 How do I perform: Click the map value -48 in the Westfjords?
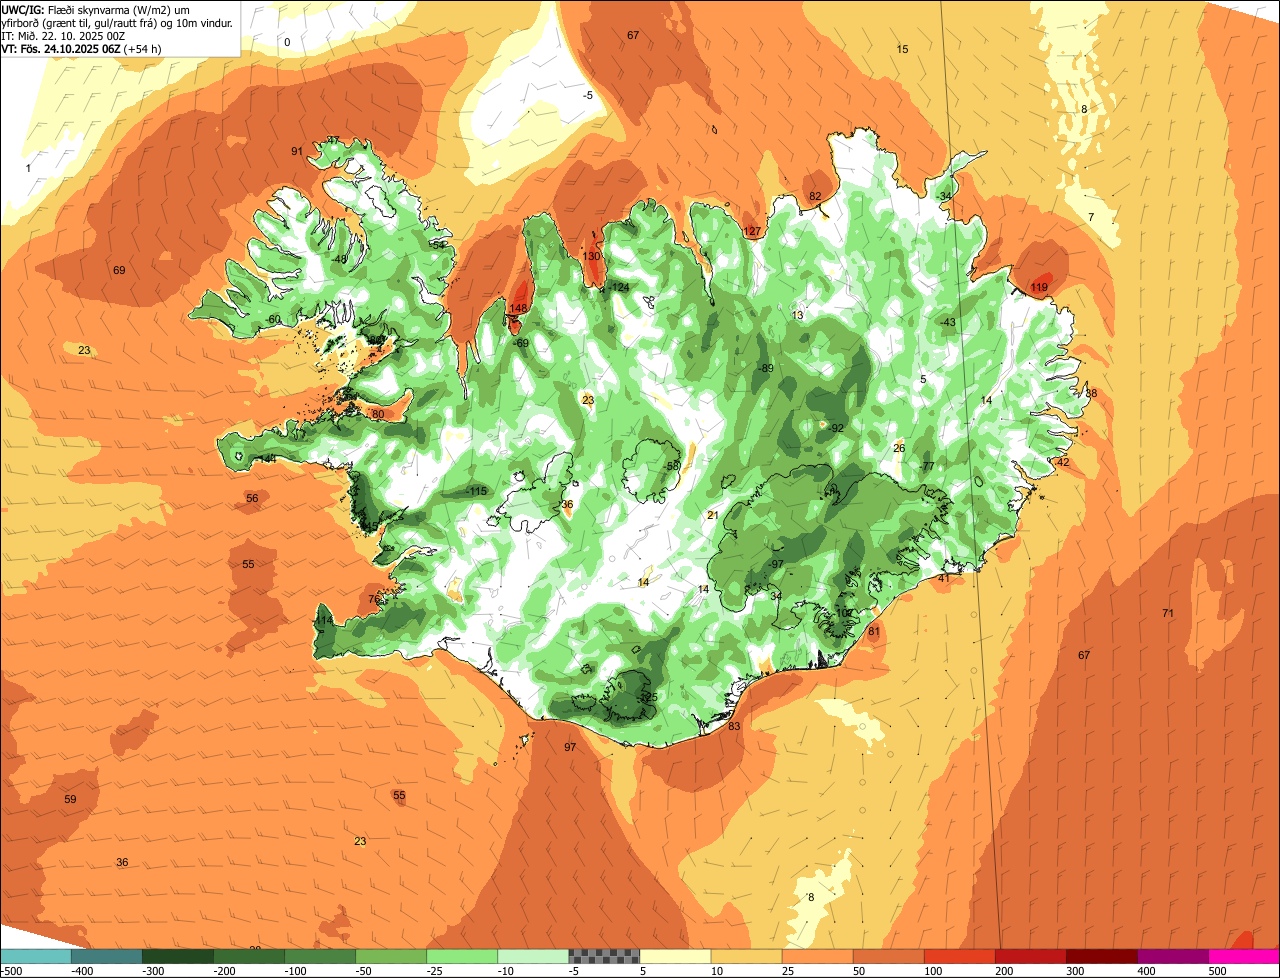340,260
